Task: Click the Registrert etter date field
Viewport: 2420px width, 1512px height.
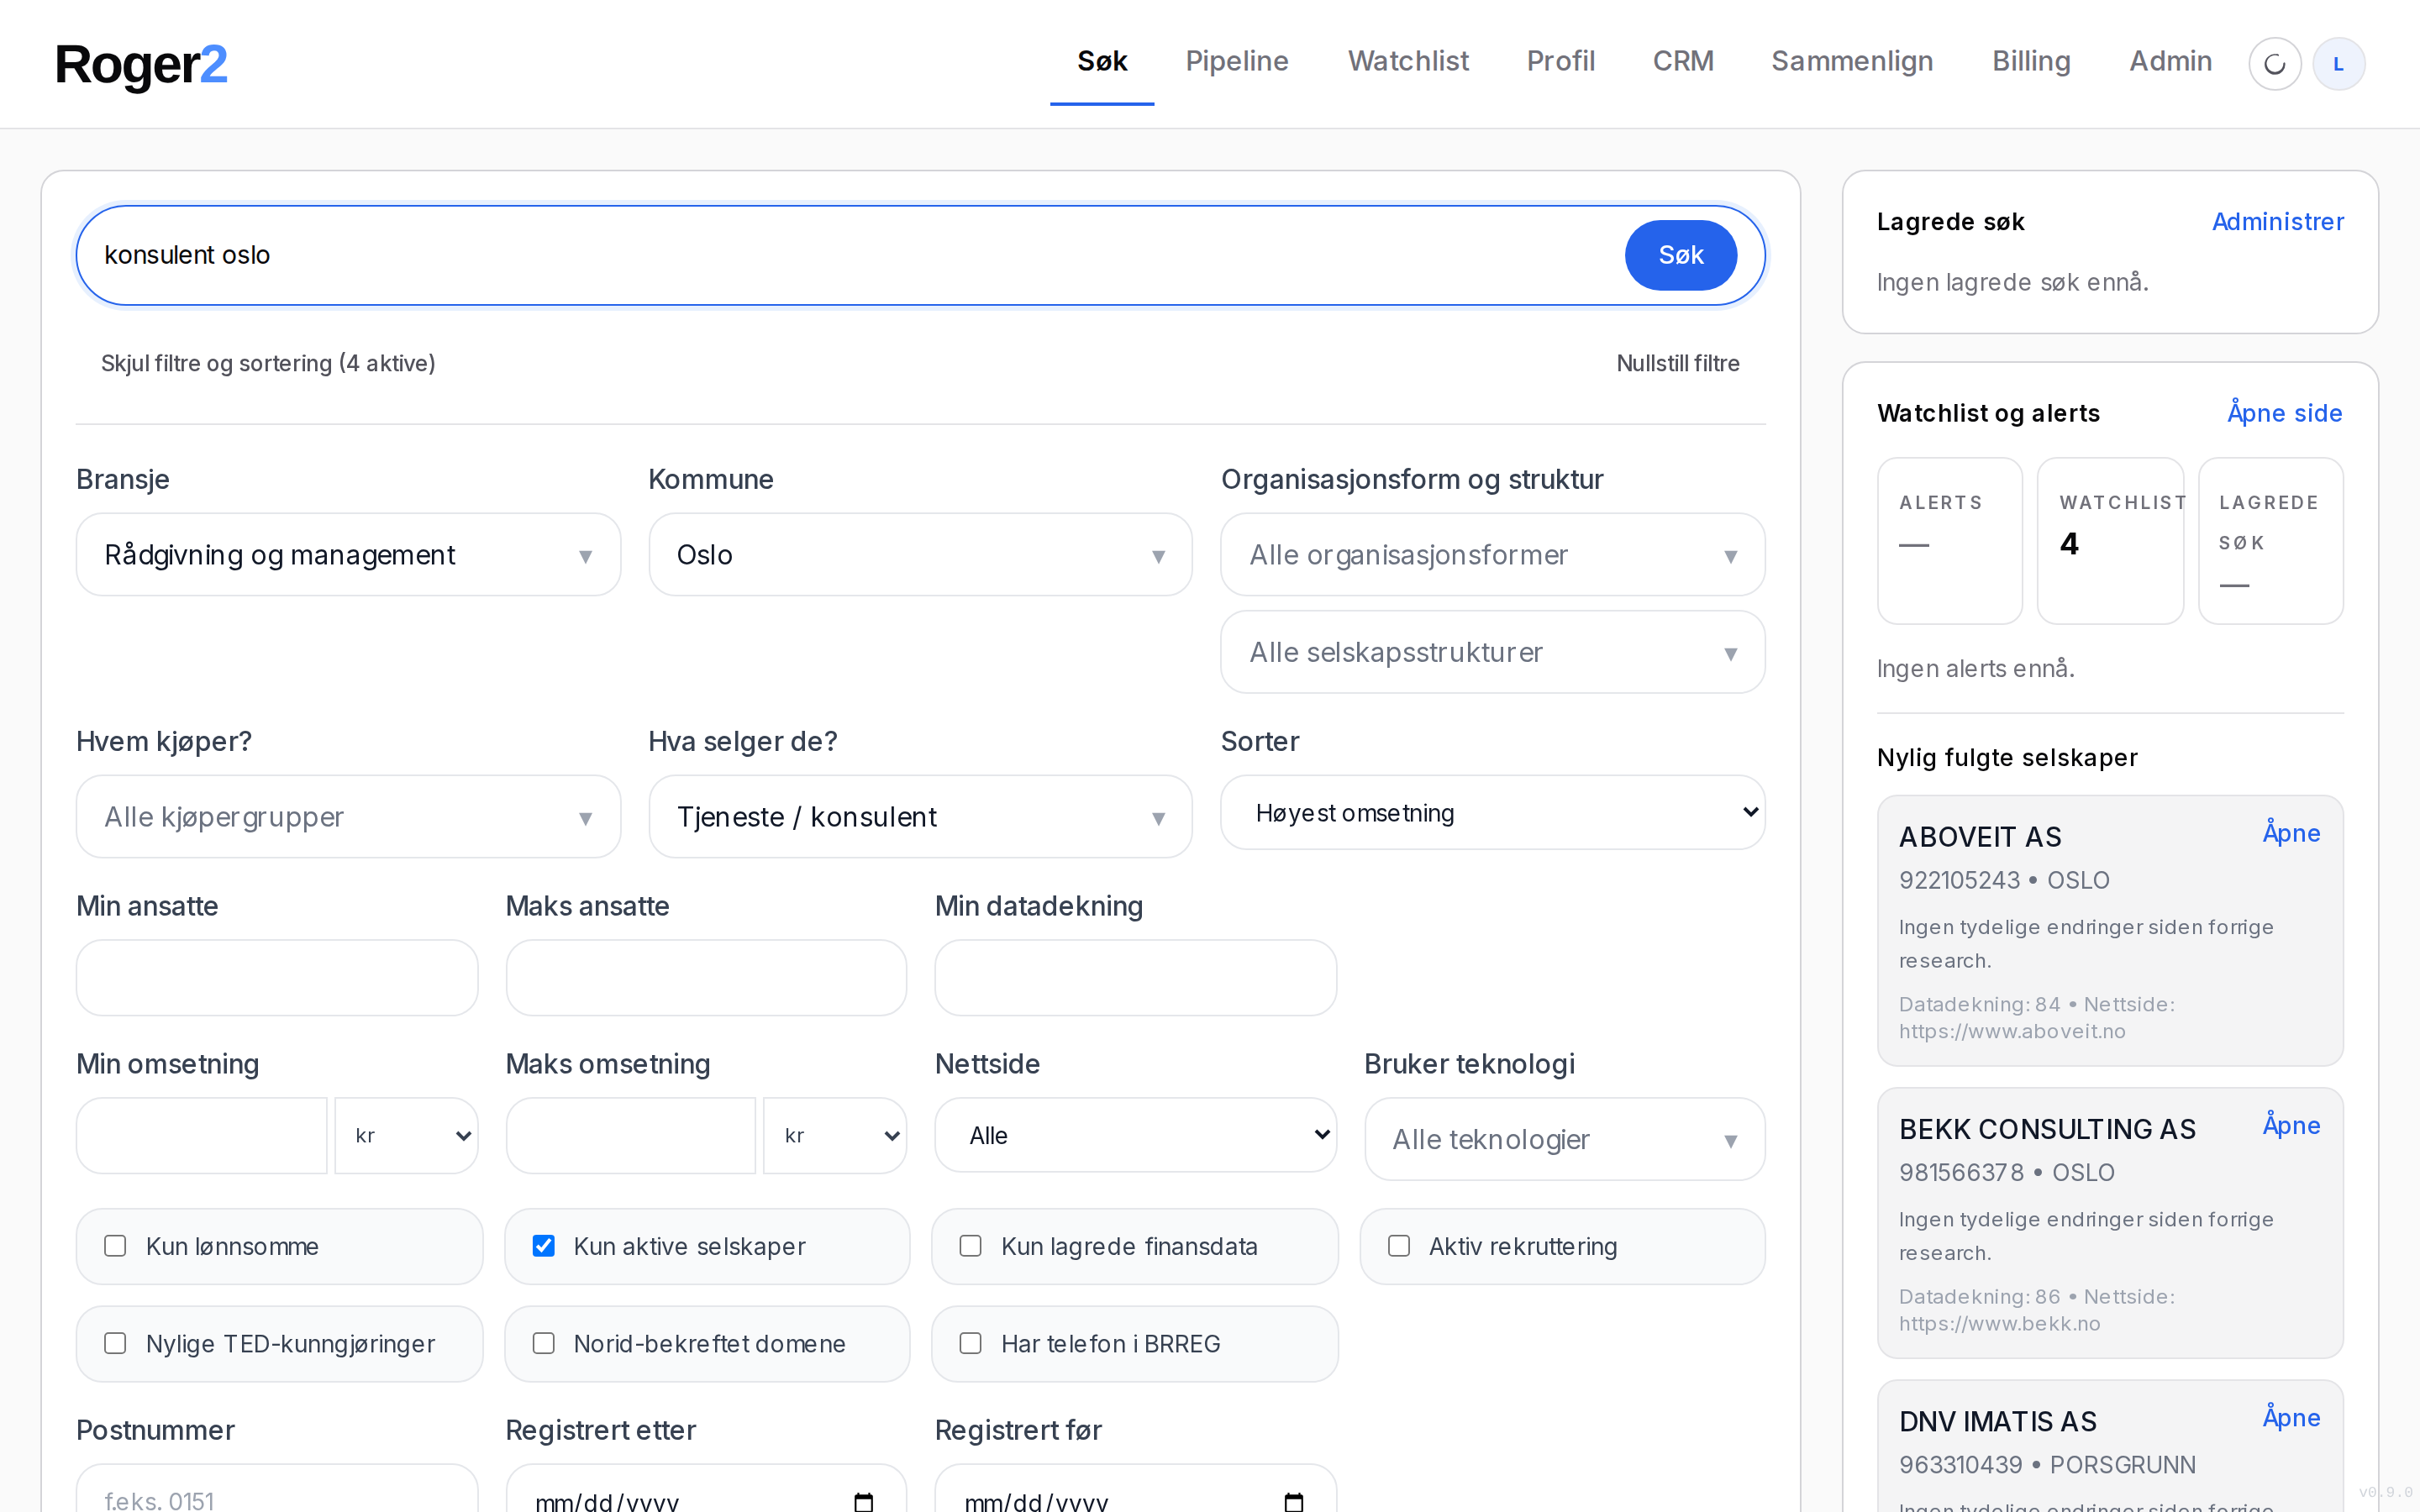Action: 706,1489
